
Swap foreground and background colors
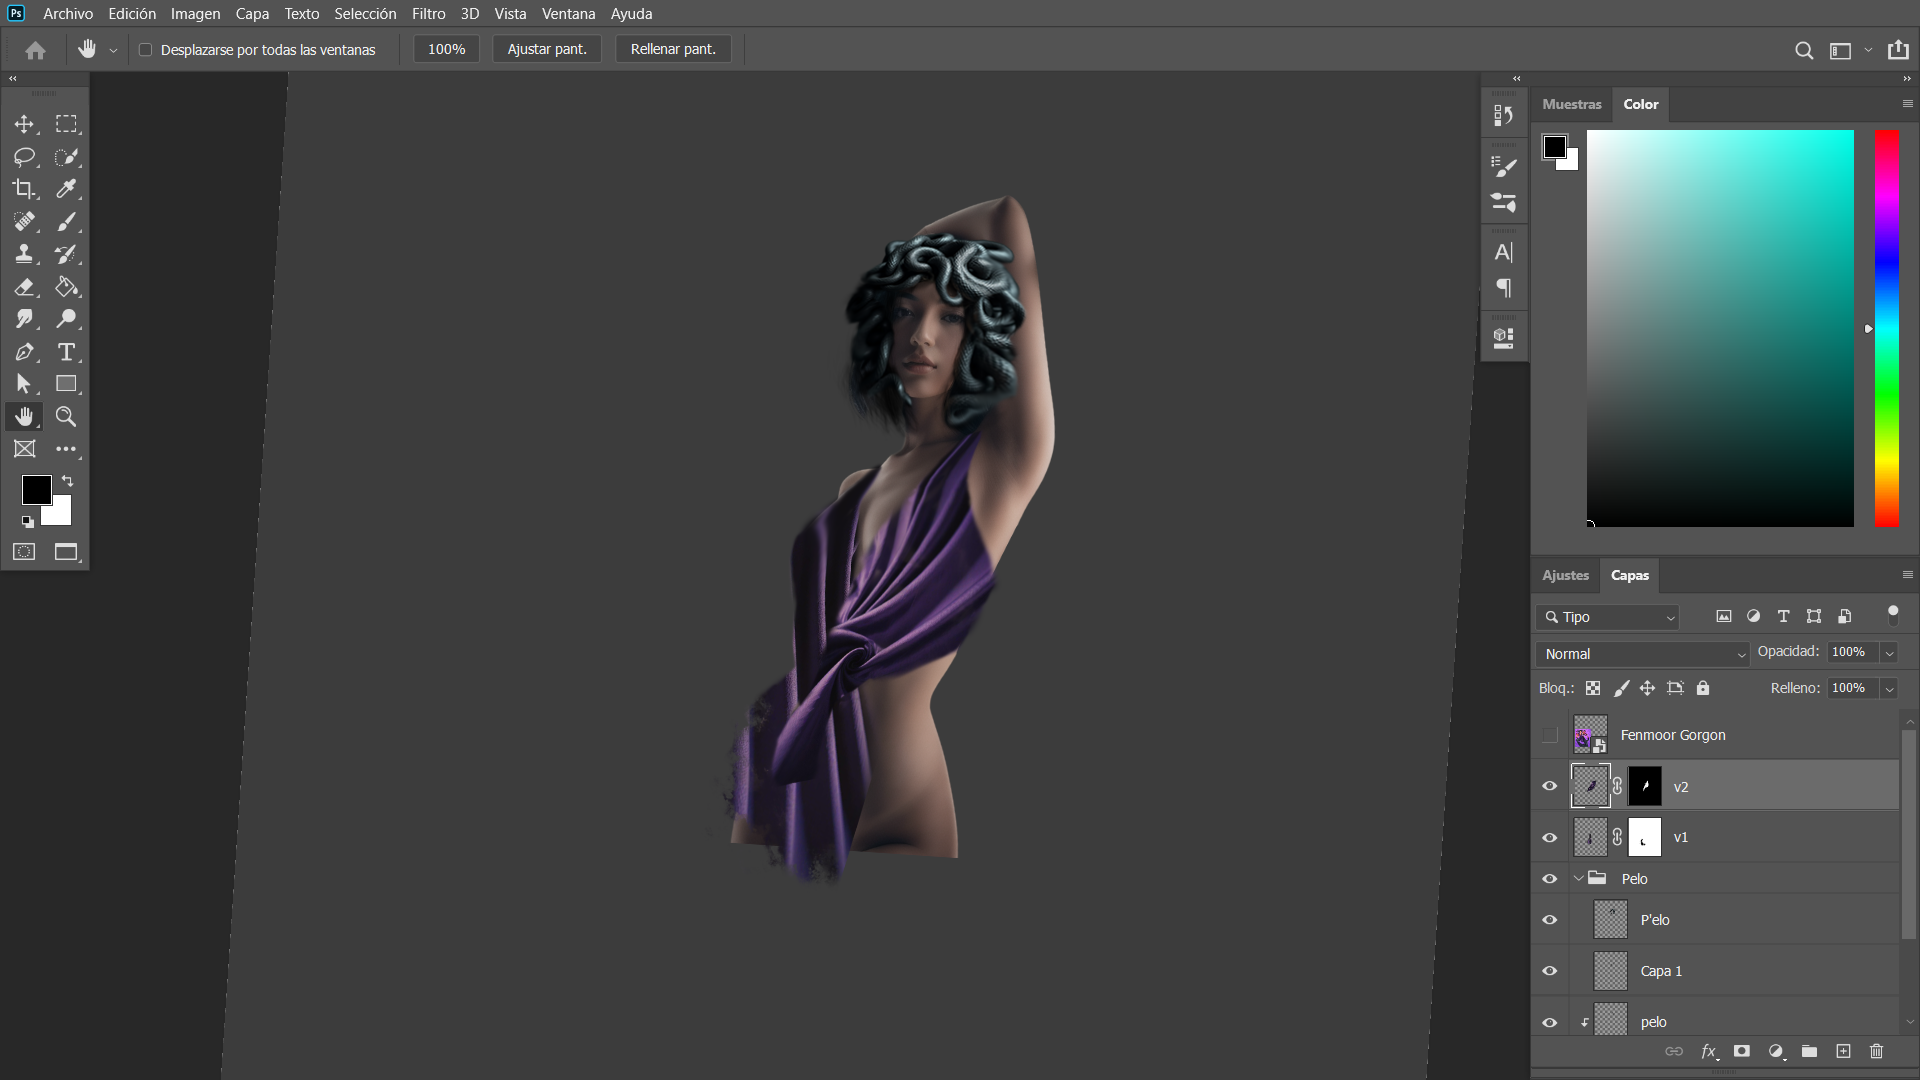68,481
